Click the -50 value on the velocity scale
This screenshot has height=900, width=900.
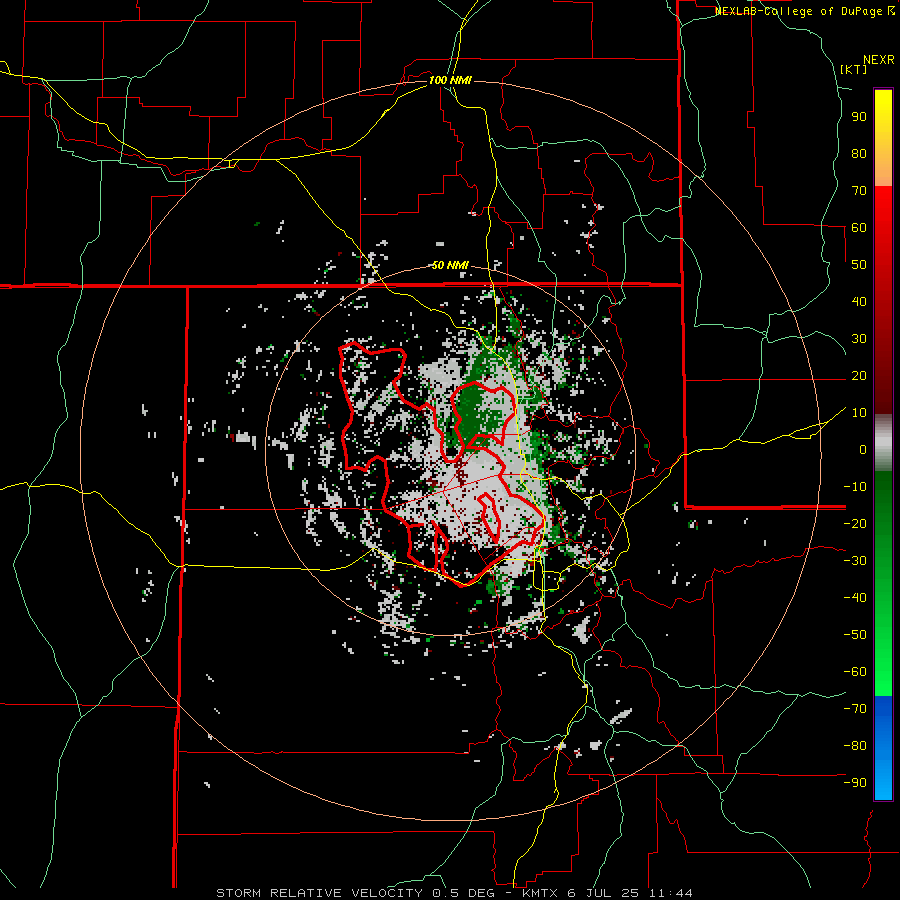point(855,635)
